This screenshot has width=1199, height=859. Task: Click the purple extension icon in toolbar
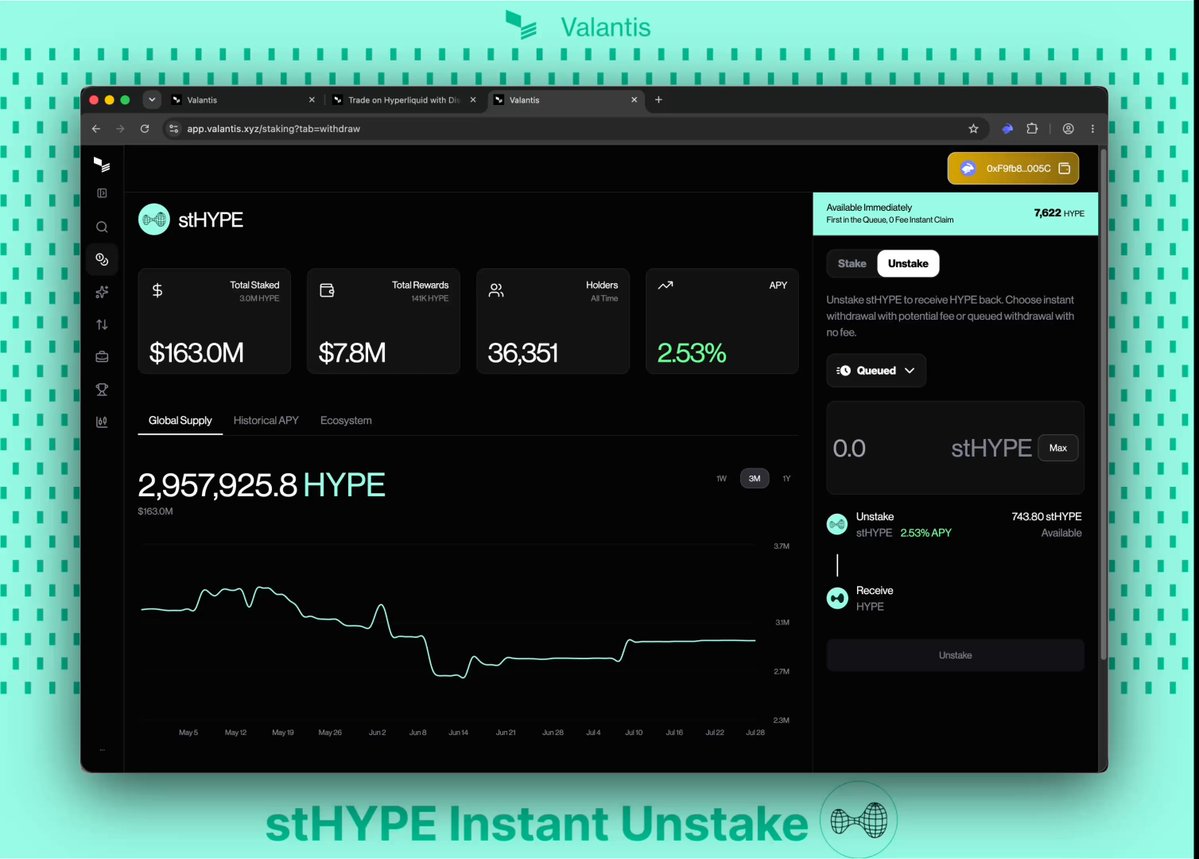pyautogui.click(x=1007, y=129)
